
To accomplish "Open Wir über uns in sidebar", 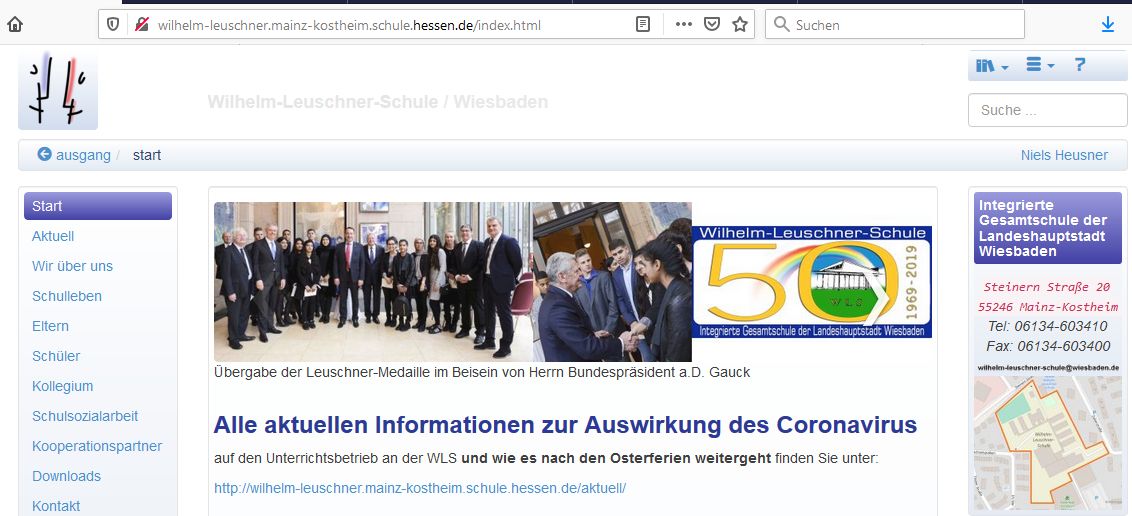I will 72,266.
